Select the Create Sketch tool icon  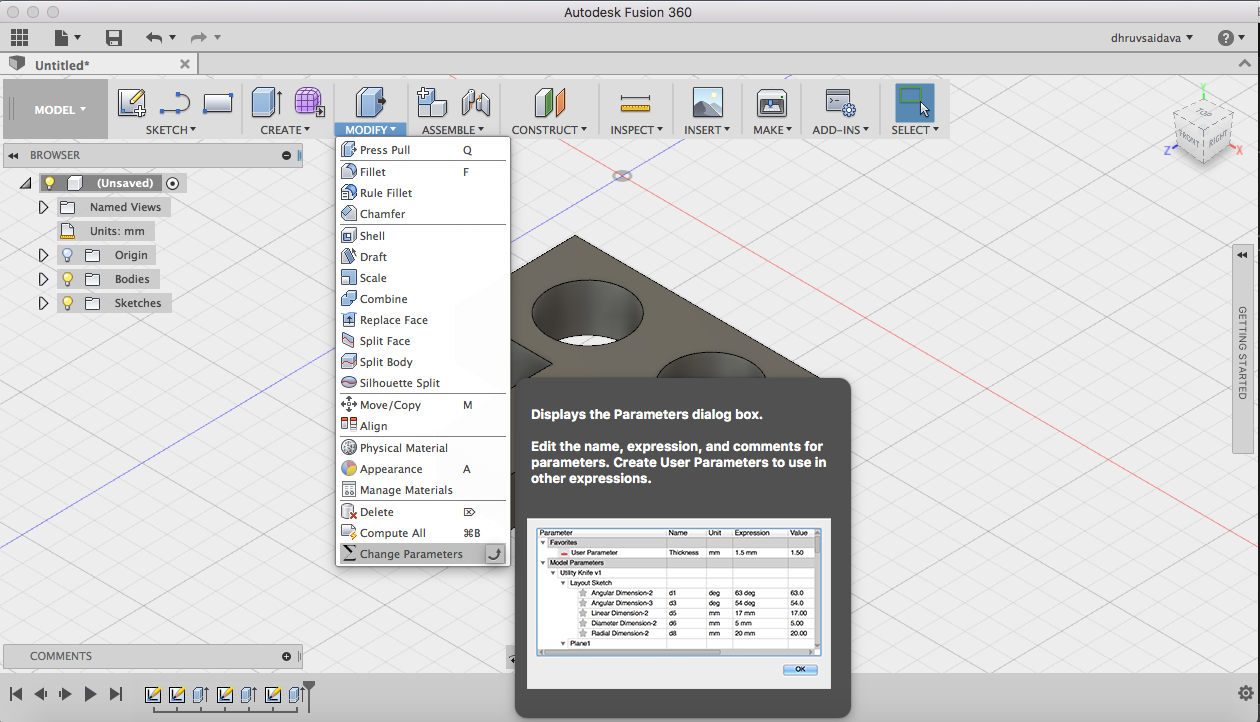[x=132, y=102]
